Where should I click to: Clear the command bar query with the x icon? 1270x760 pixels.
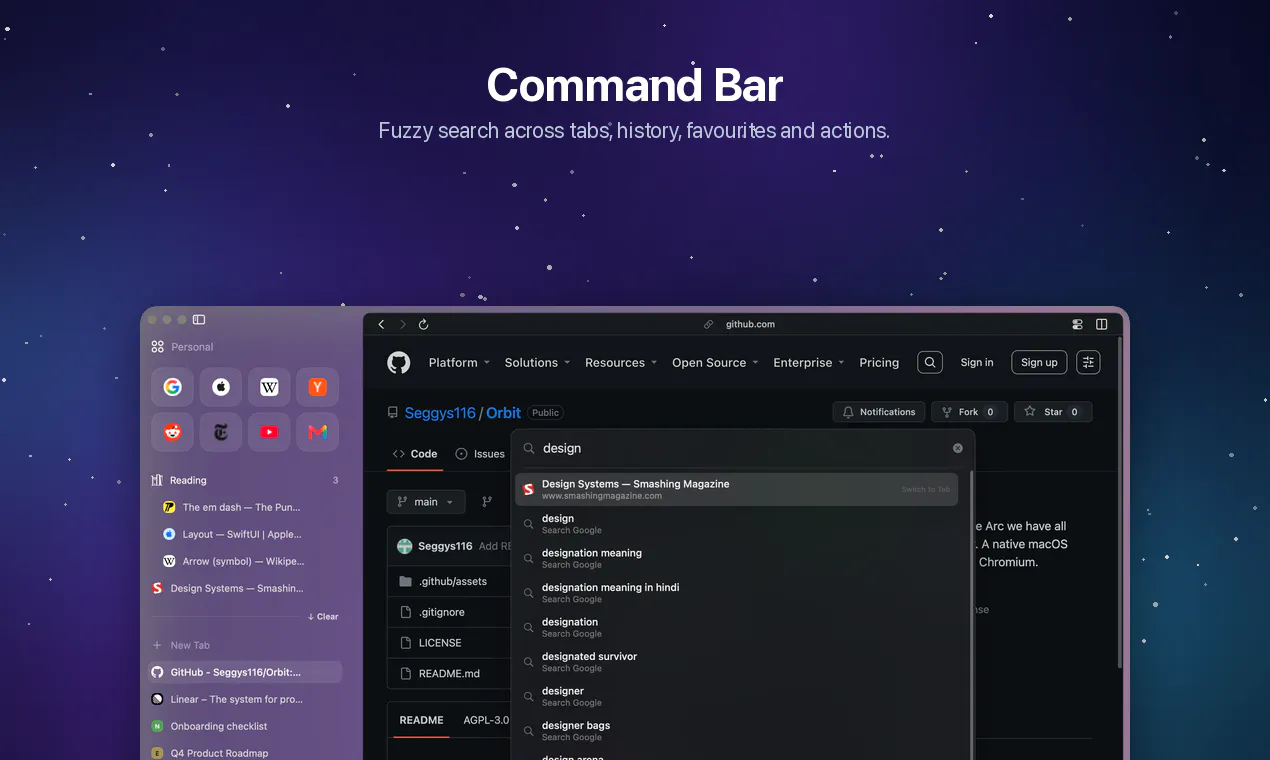point(957,448)
